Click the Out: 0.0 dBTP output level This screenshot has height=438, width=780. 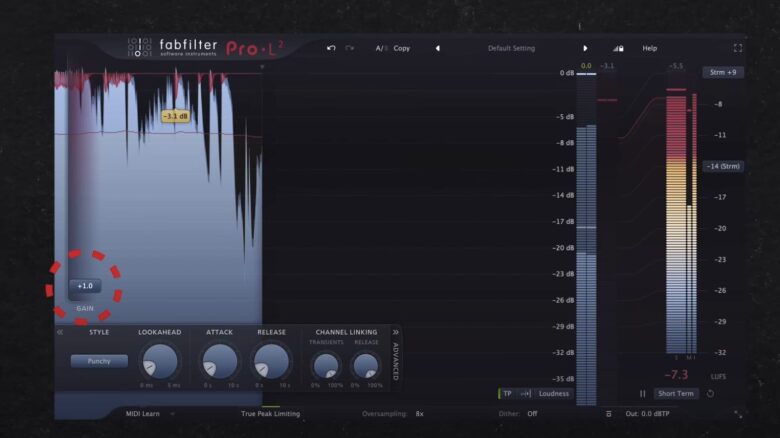point(648,414)
